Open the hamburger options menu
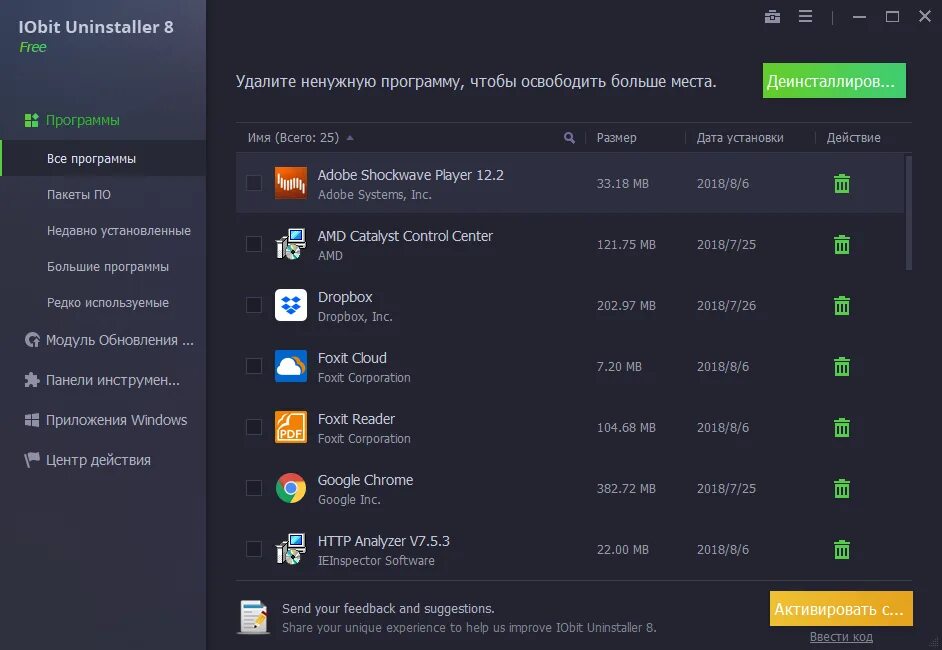 (x=805, y=16)
